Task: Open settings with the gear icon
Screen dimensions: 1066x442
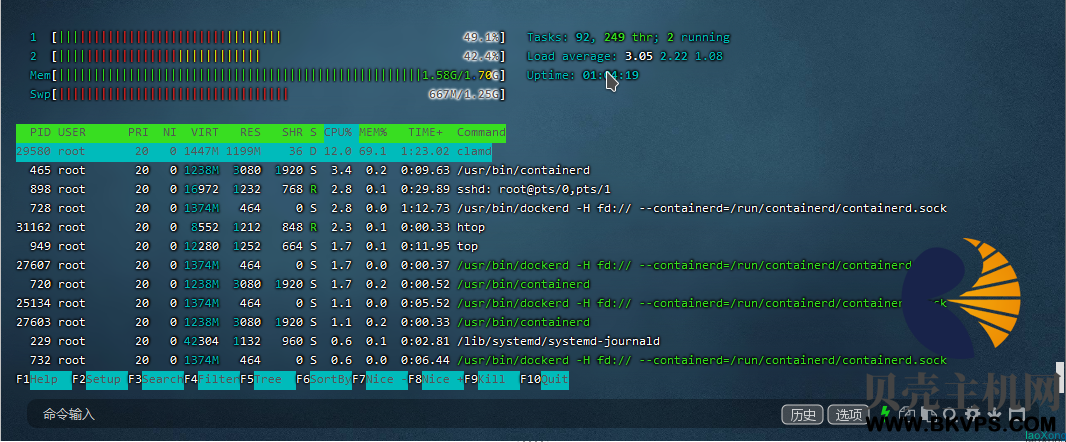Action: pyautogui.click(x=972, y=413)
